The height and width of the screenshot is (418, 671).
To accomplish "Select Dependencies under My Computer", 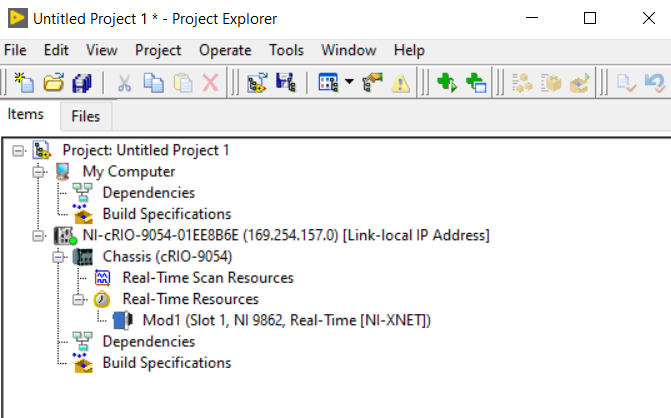I will pos(148,193).
